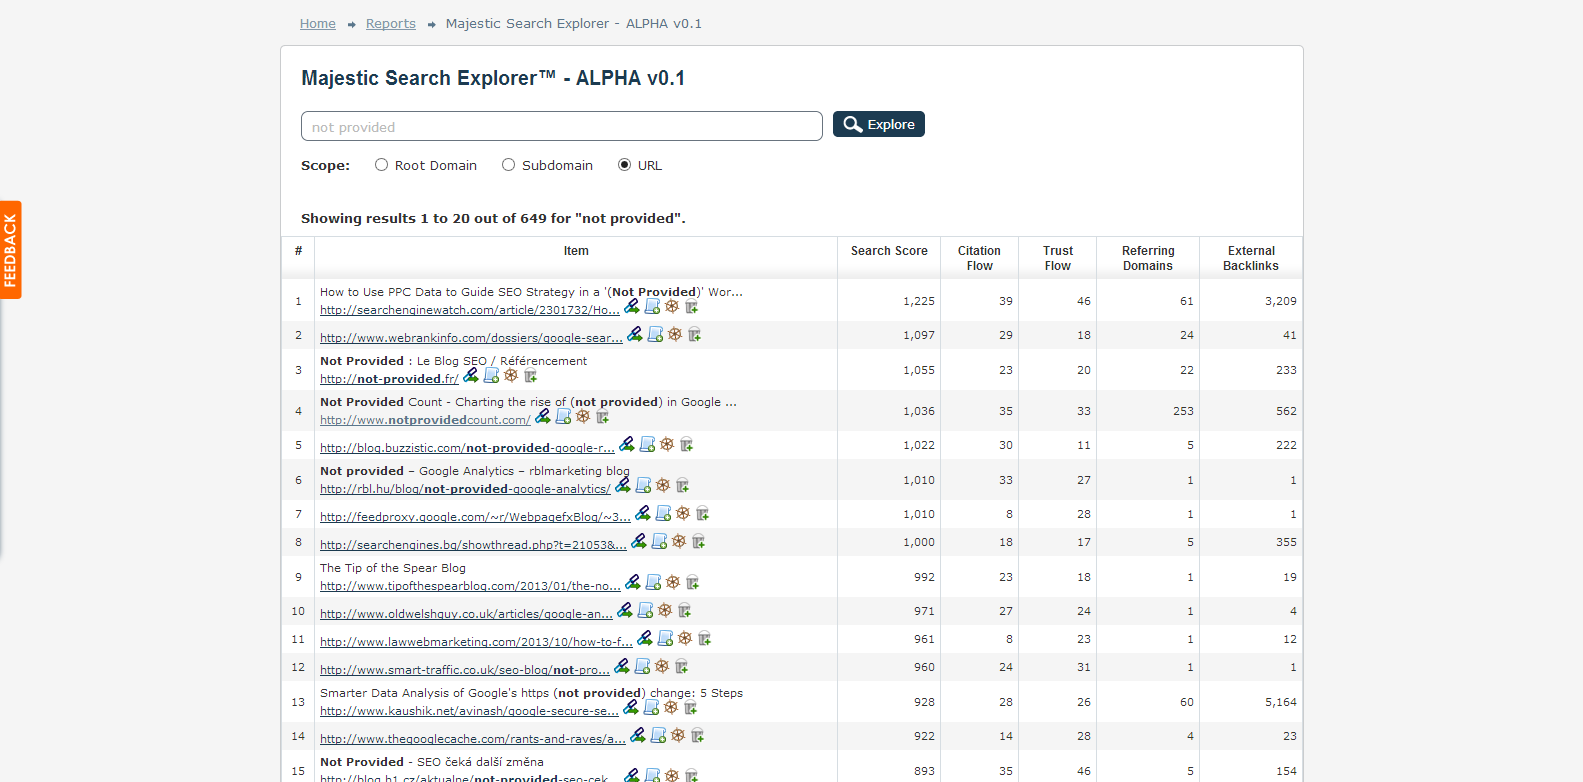1583x782 pixels.
Task: Click ship wheel icon for tipofthespearblog.com result
Action: [x=673, y=583]
